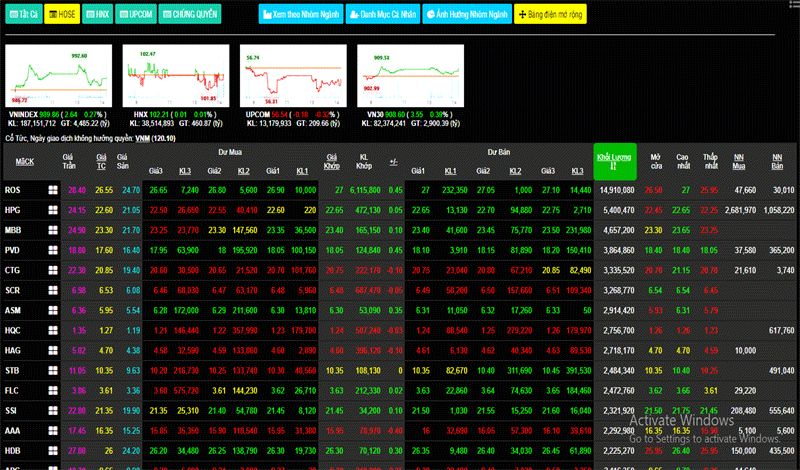Click the grid icon next to PVD
The width and height of the screenshot is (800, 470).
pyautogui.click(x=53, y=250)
